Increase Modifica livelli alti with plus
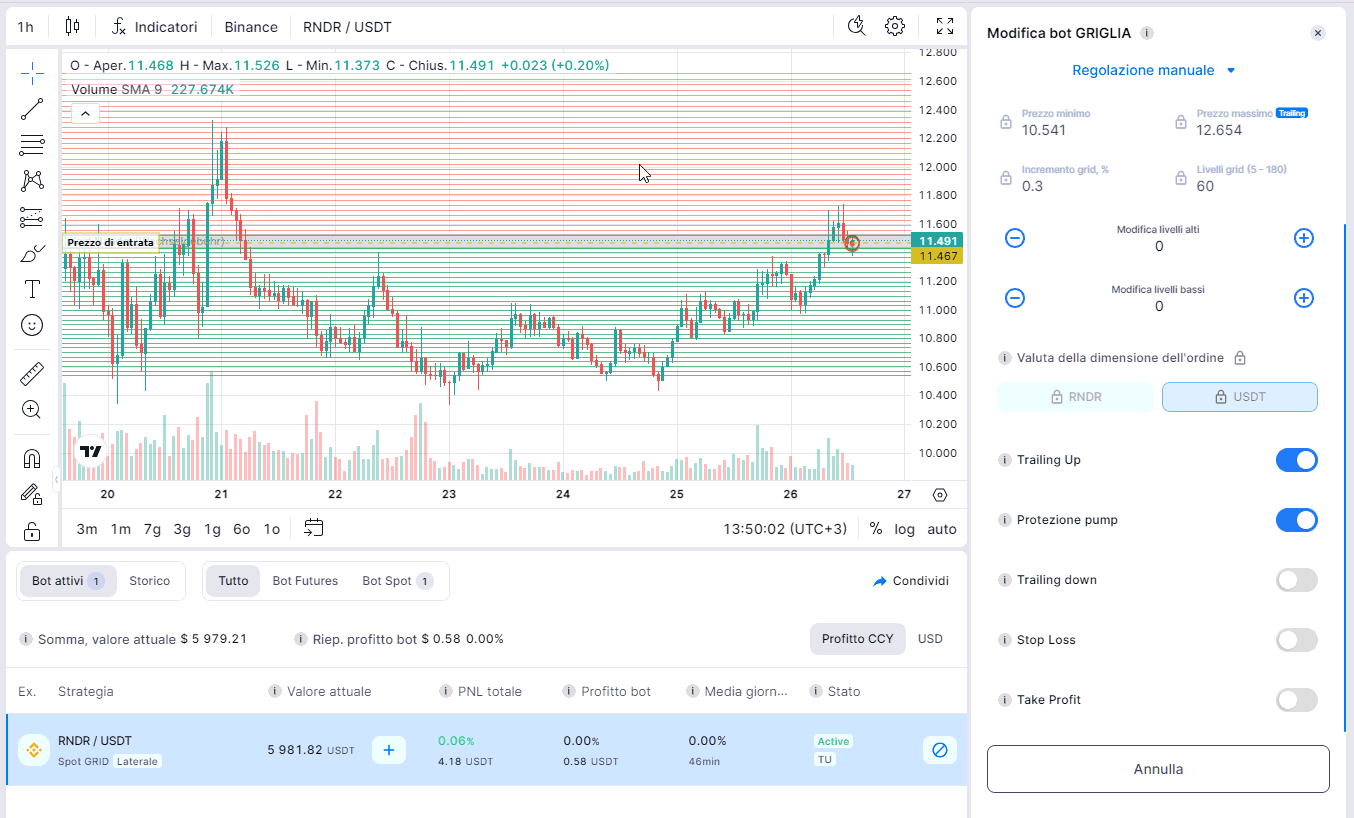The image size is (1354, 818). pos(1303,238)
